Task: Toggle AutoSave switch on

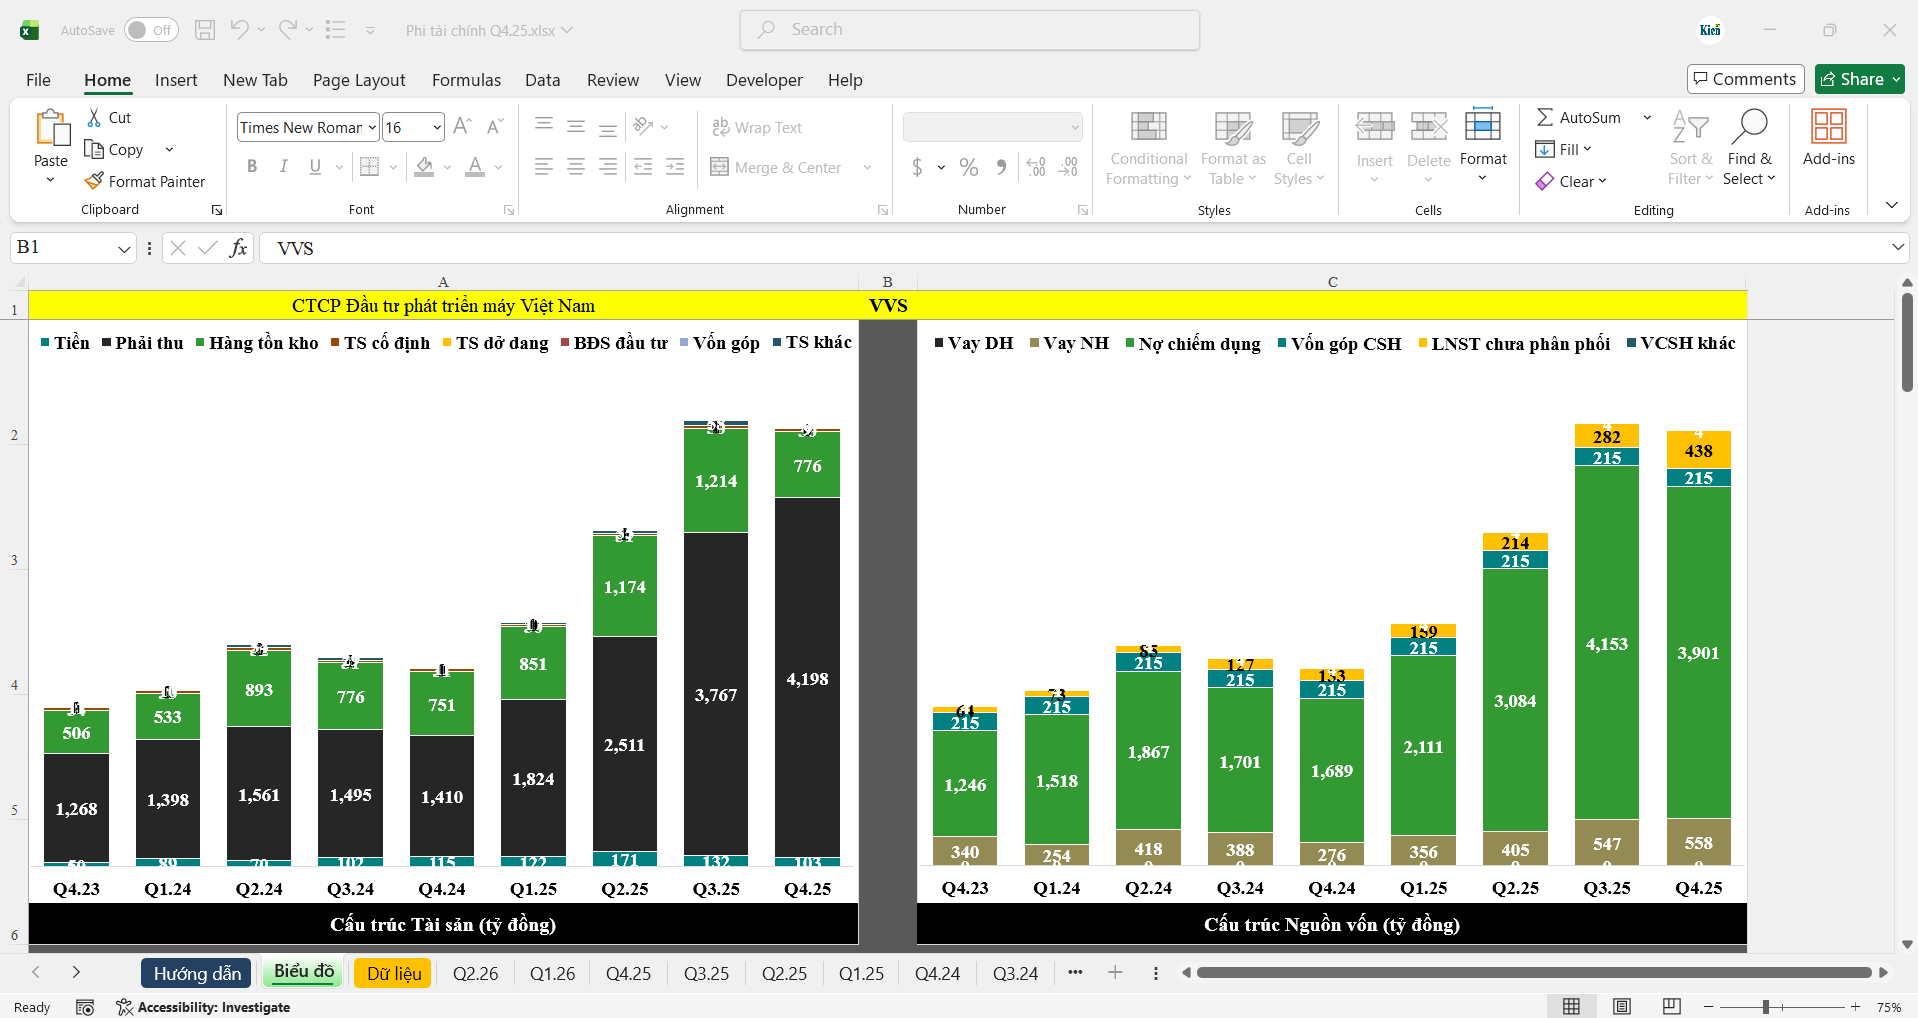Action: click(x=151, y=30)
